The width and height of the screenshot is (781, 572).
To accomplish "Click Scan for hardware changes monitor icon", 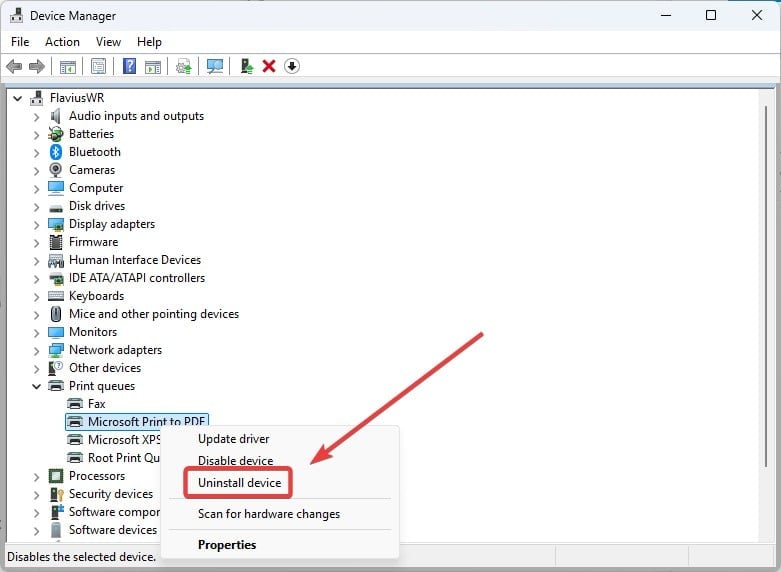I will point(215,66).
